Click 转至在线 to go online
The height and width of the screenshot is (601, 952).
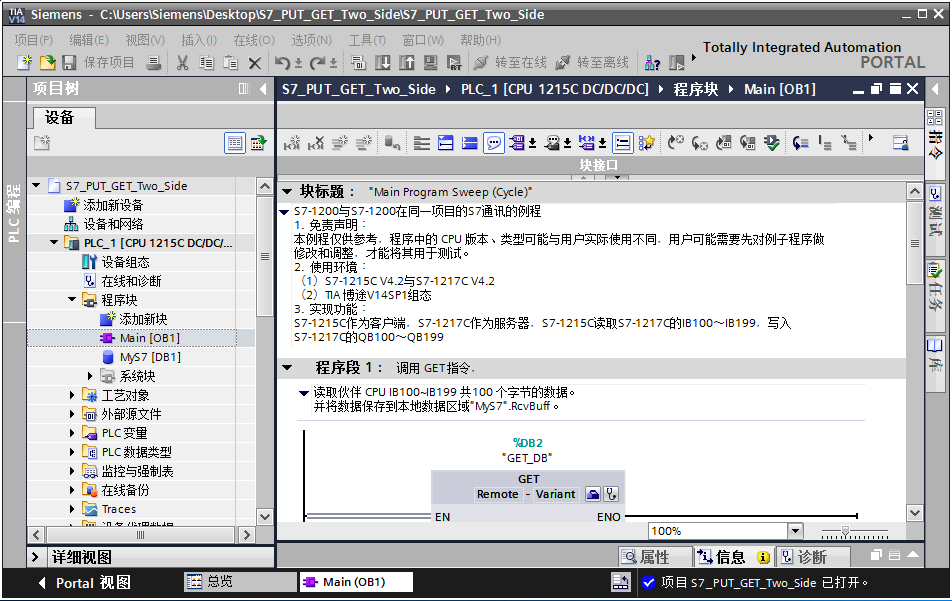click(x=510, y=62)
